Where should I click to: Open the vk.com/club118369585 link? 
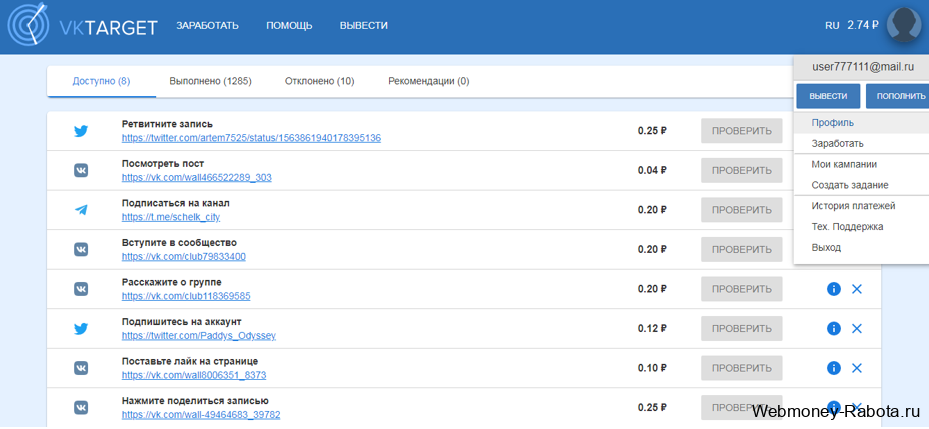[186, 296]
